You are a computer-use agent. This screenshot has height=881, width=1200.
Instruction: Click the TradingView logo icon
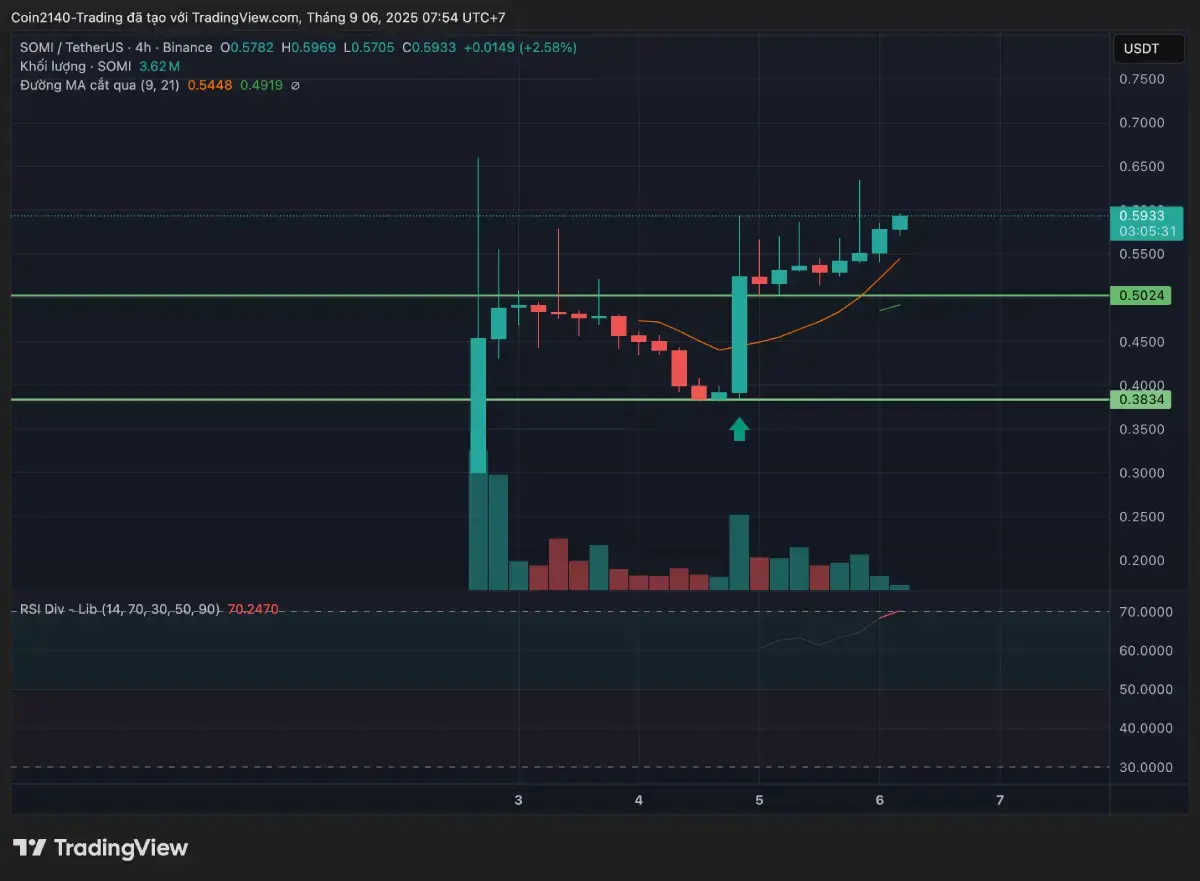(29, 848)
